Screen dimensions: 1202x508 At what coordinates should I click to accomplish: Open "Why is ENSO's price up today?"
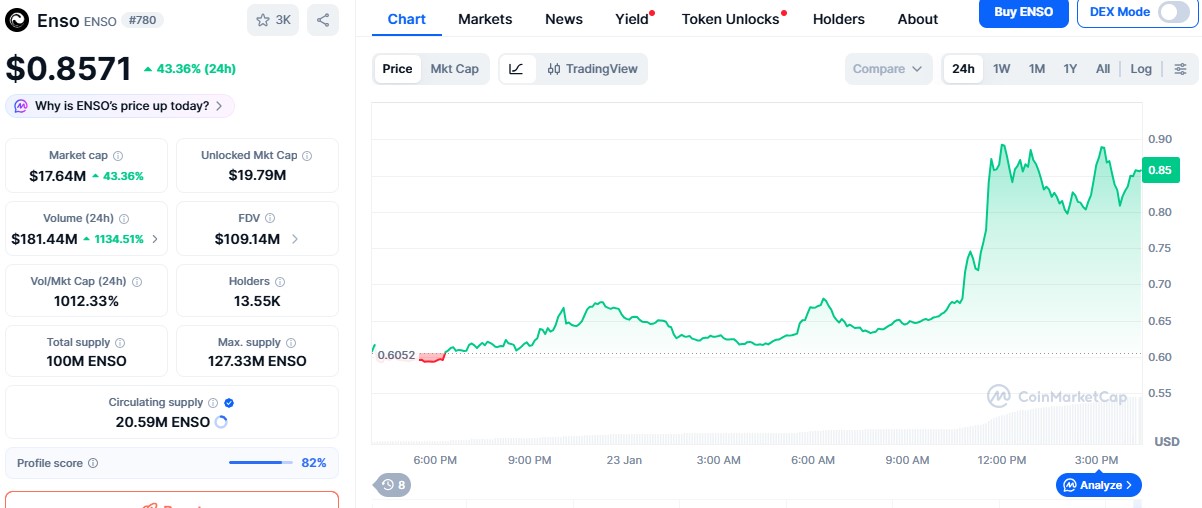point(121,106)
